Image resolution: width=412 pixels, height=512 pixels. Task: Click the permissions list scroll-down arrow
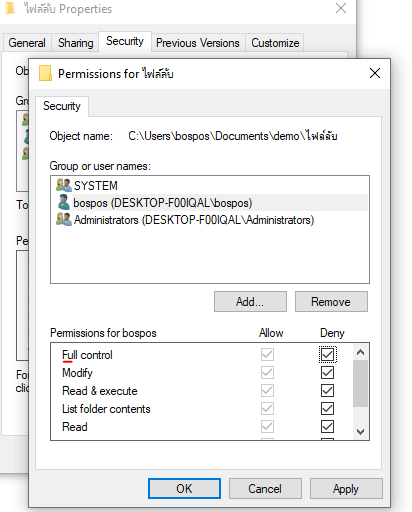coord(360,432)
